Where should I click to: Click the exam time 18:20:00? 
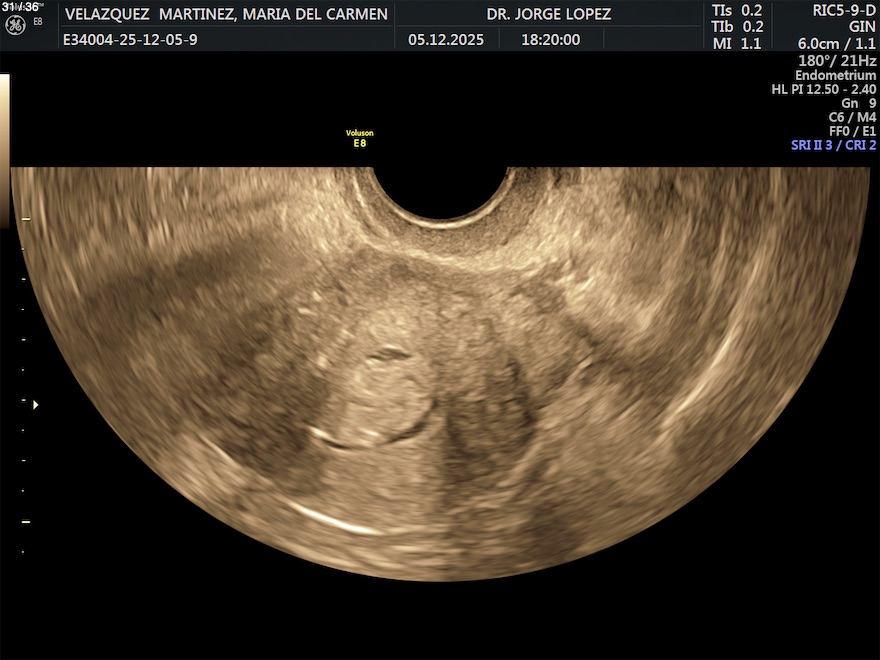[550, 40]
